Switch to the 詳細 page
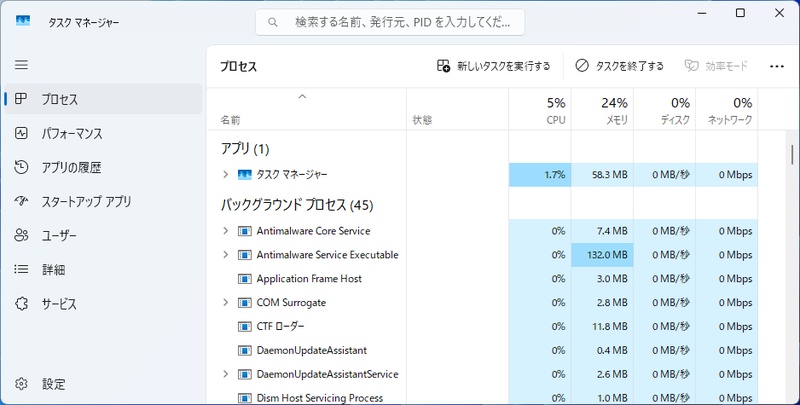 pos(103,269)
